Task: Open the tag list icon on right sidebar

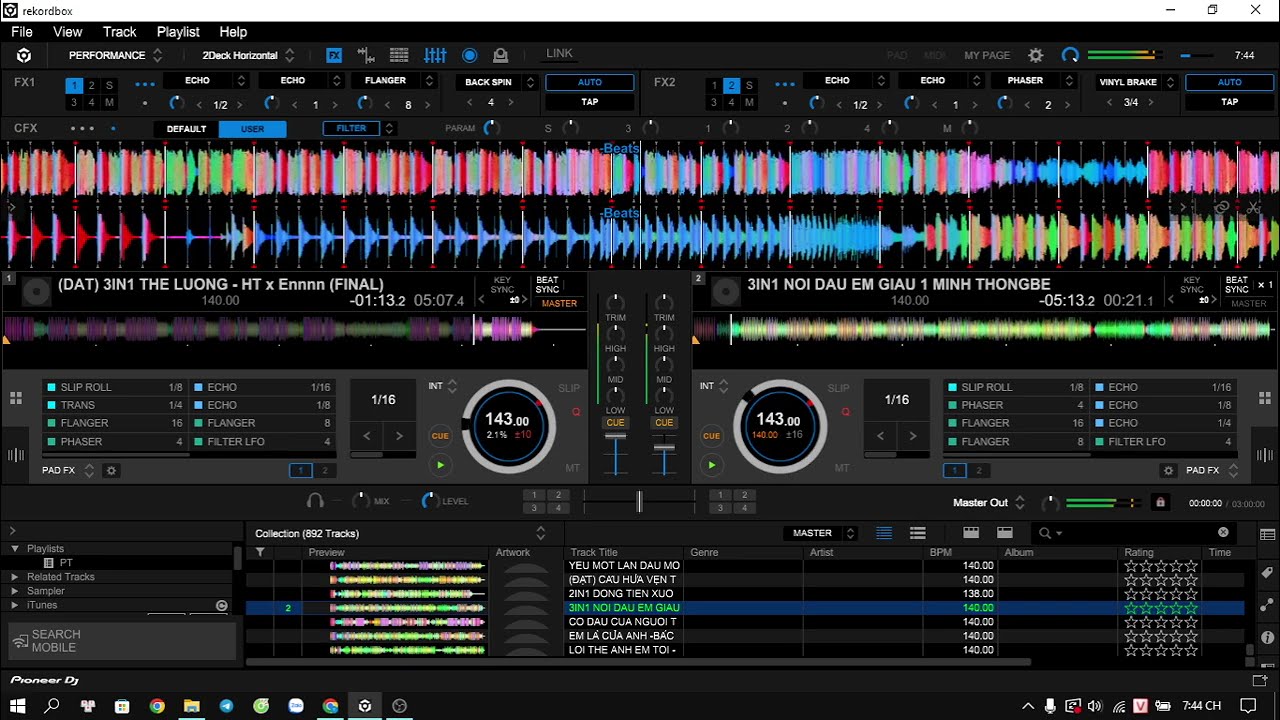Action: [x=1268, y=571]
